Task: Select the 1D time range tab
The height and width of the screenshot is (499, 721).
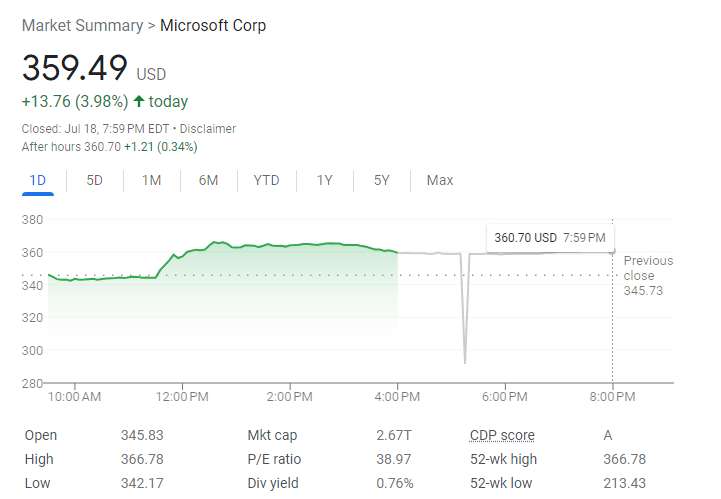Action: pos(37,180)
